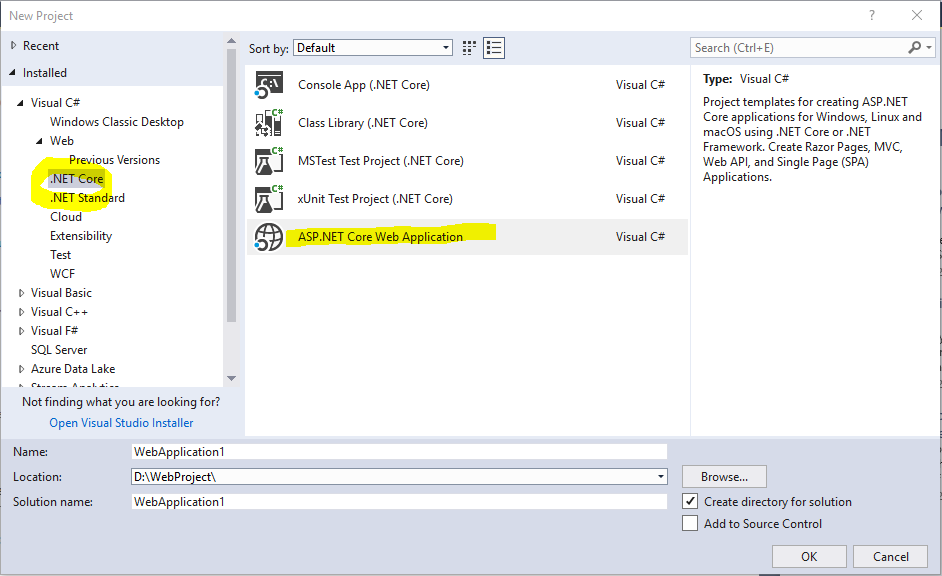
Task: Select the Class Library (.NET Core) icon
Action: click(269, 123)
